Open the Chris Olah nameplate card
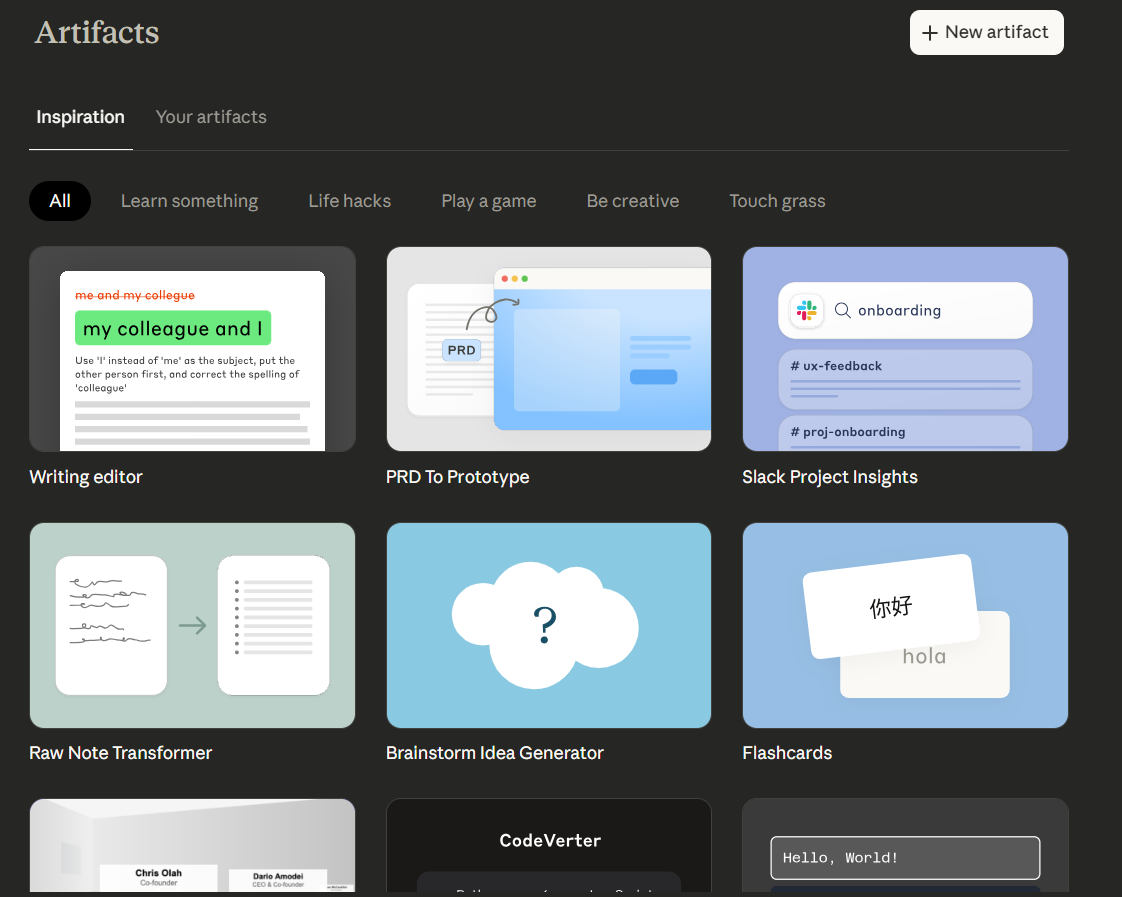 (x=192, y=845)
